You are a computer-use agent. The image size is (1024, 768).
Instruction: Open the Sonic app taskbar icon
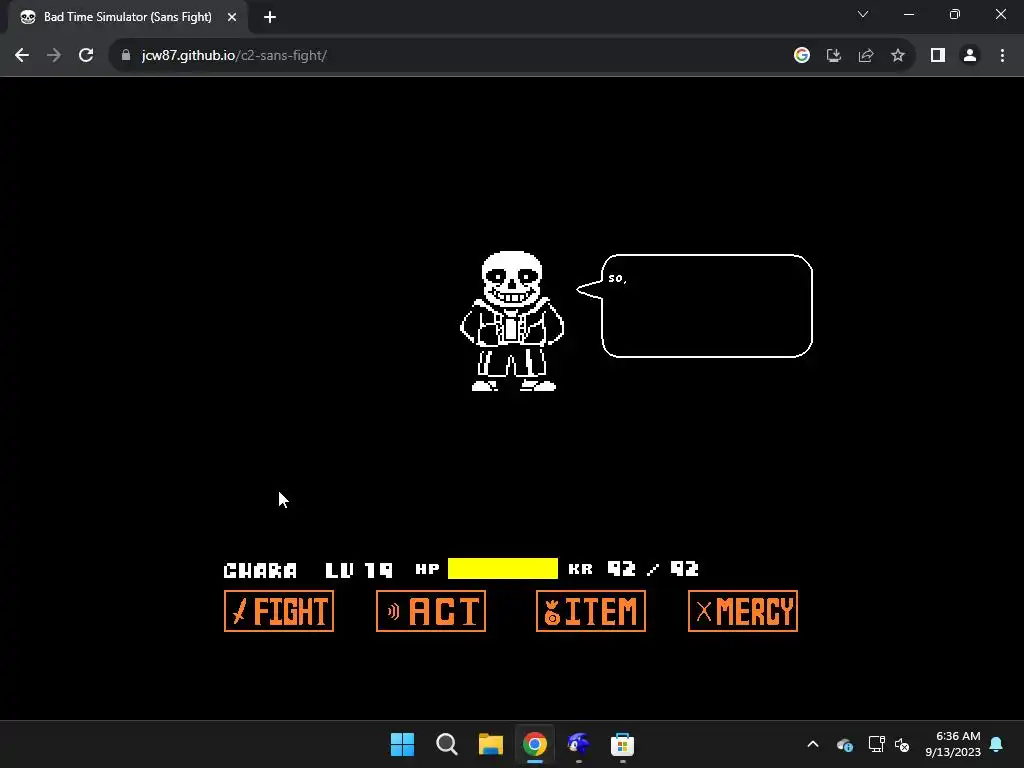click(579, 744)
